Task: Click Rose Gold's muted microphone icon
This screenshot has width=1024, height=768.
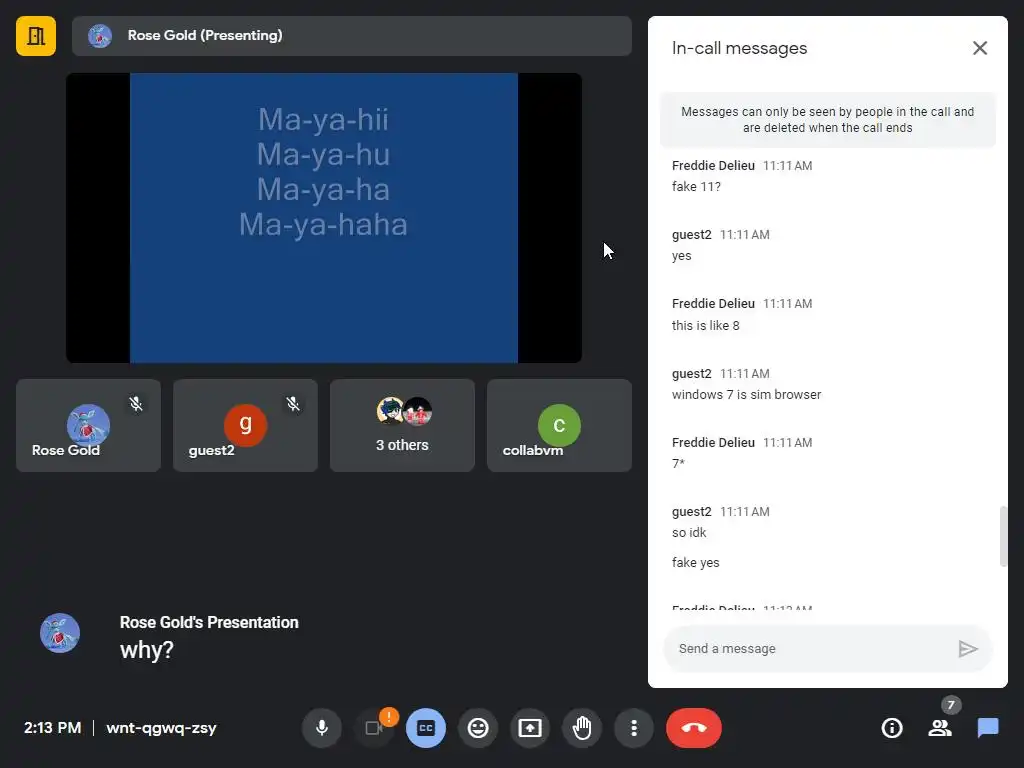Action: [136, 404]
